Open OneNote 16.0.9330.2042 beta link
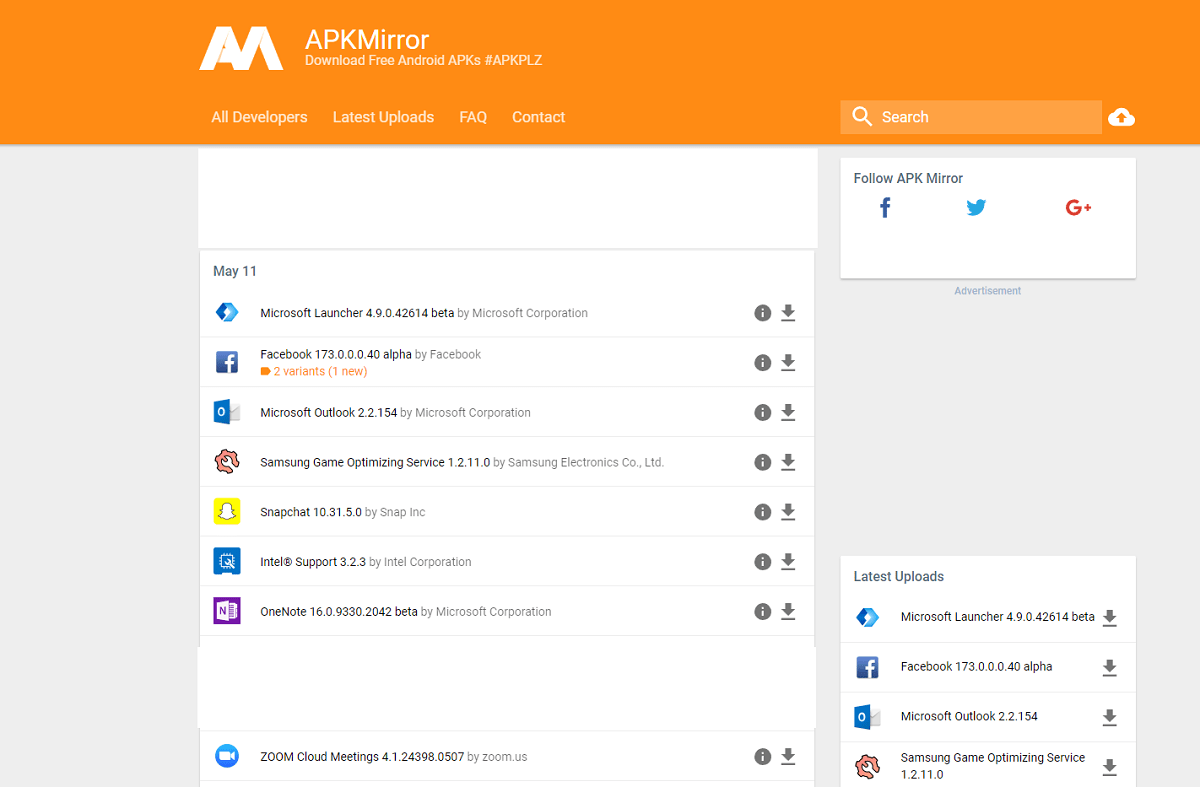This screenshot has width=1200, height=787. coord(339,611)
